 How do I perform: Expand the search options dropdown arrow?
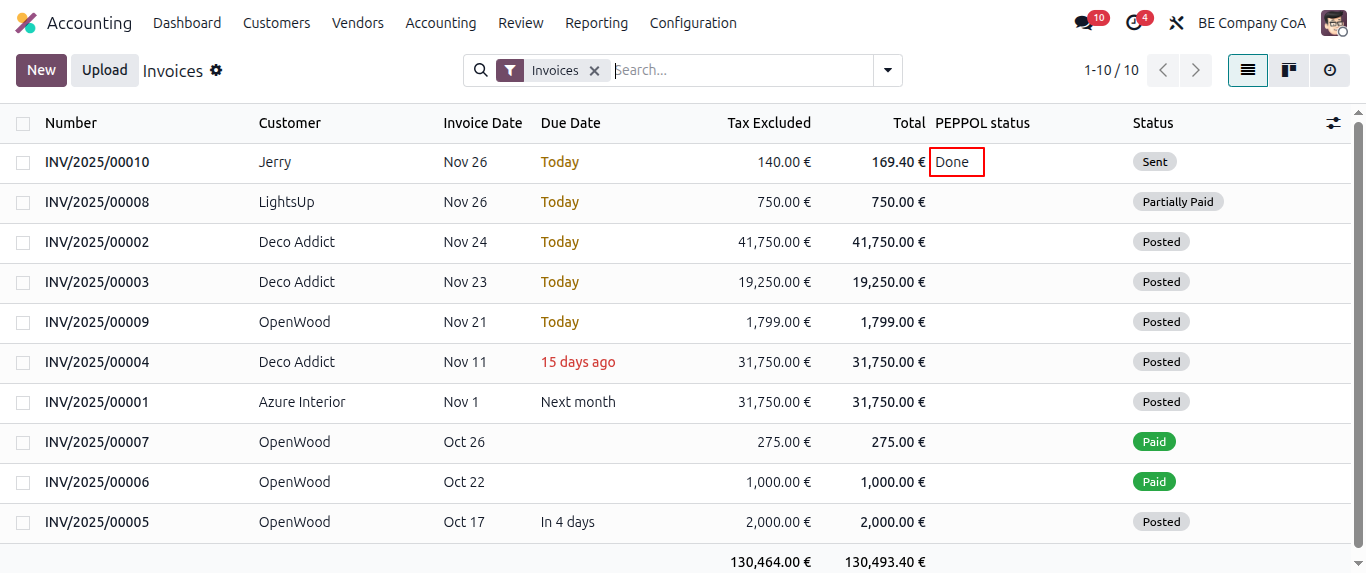click(887, 70)
